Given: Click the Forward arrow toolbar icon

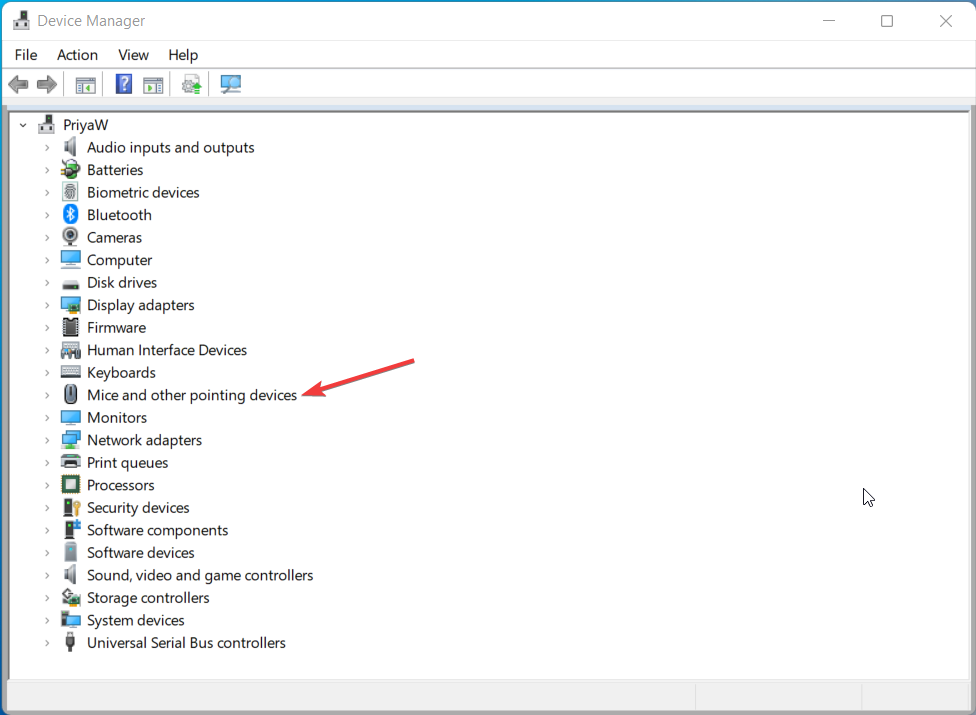Looking at the screenshot, I should click(x=47, y=84).
